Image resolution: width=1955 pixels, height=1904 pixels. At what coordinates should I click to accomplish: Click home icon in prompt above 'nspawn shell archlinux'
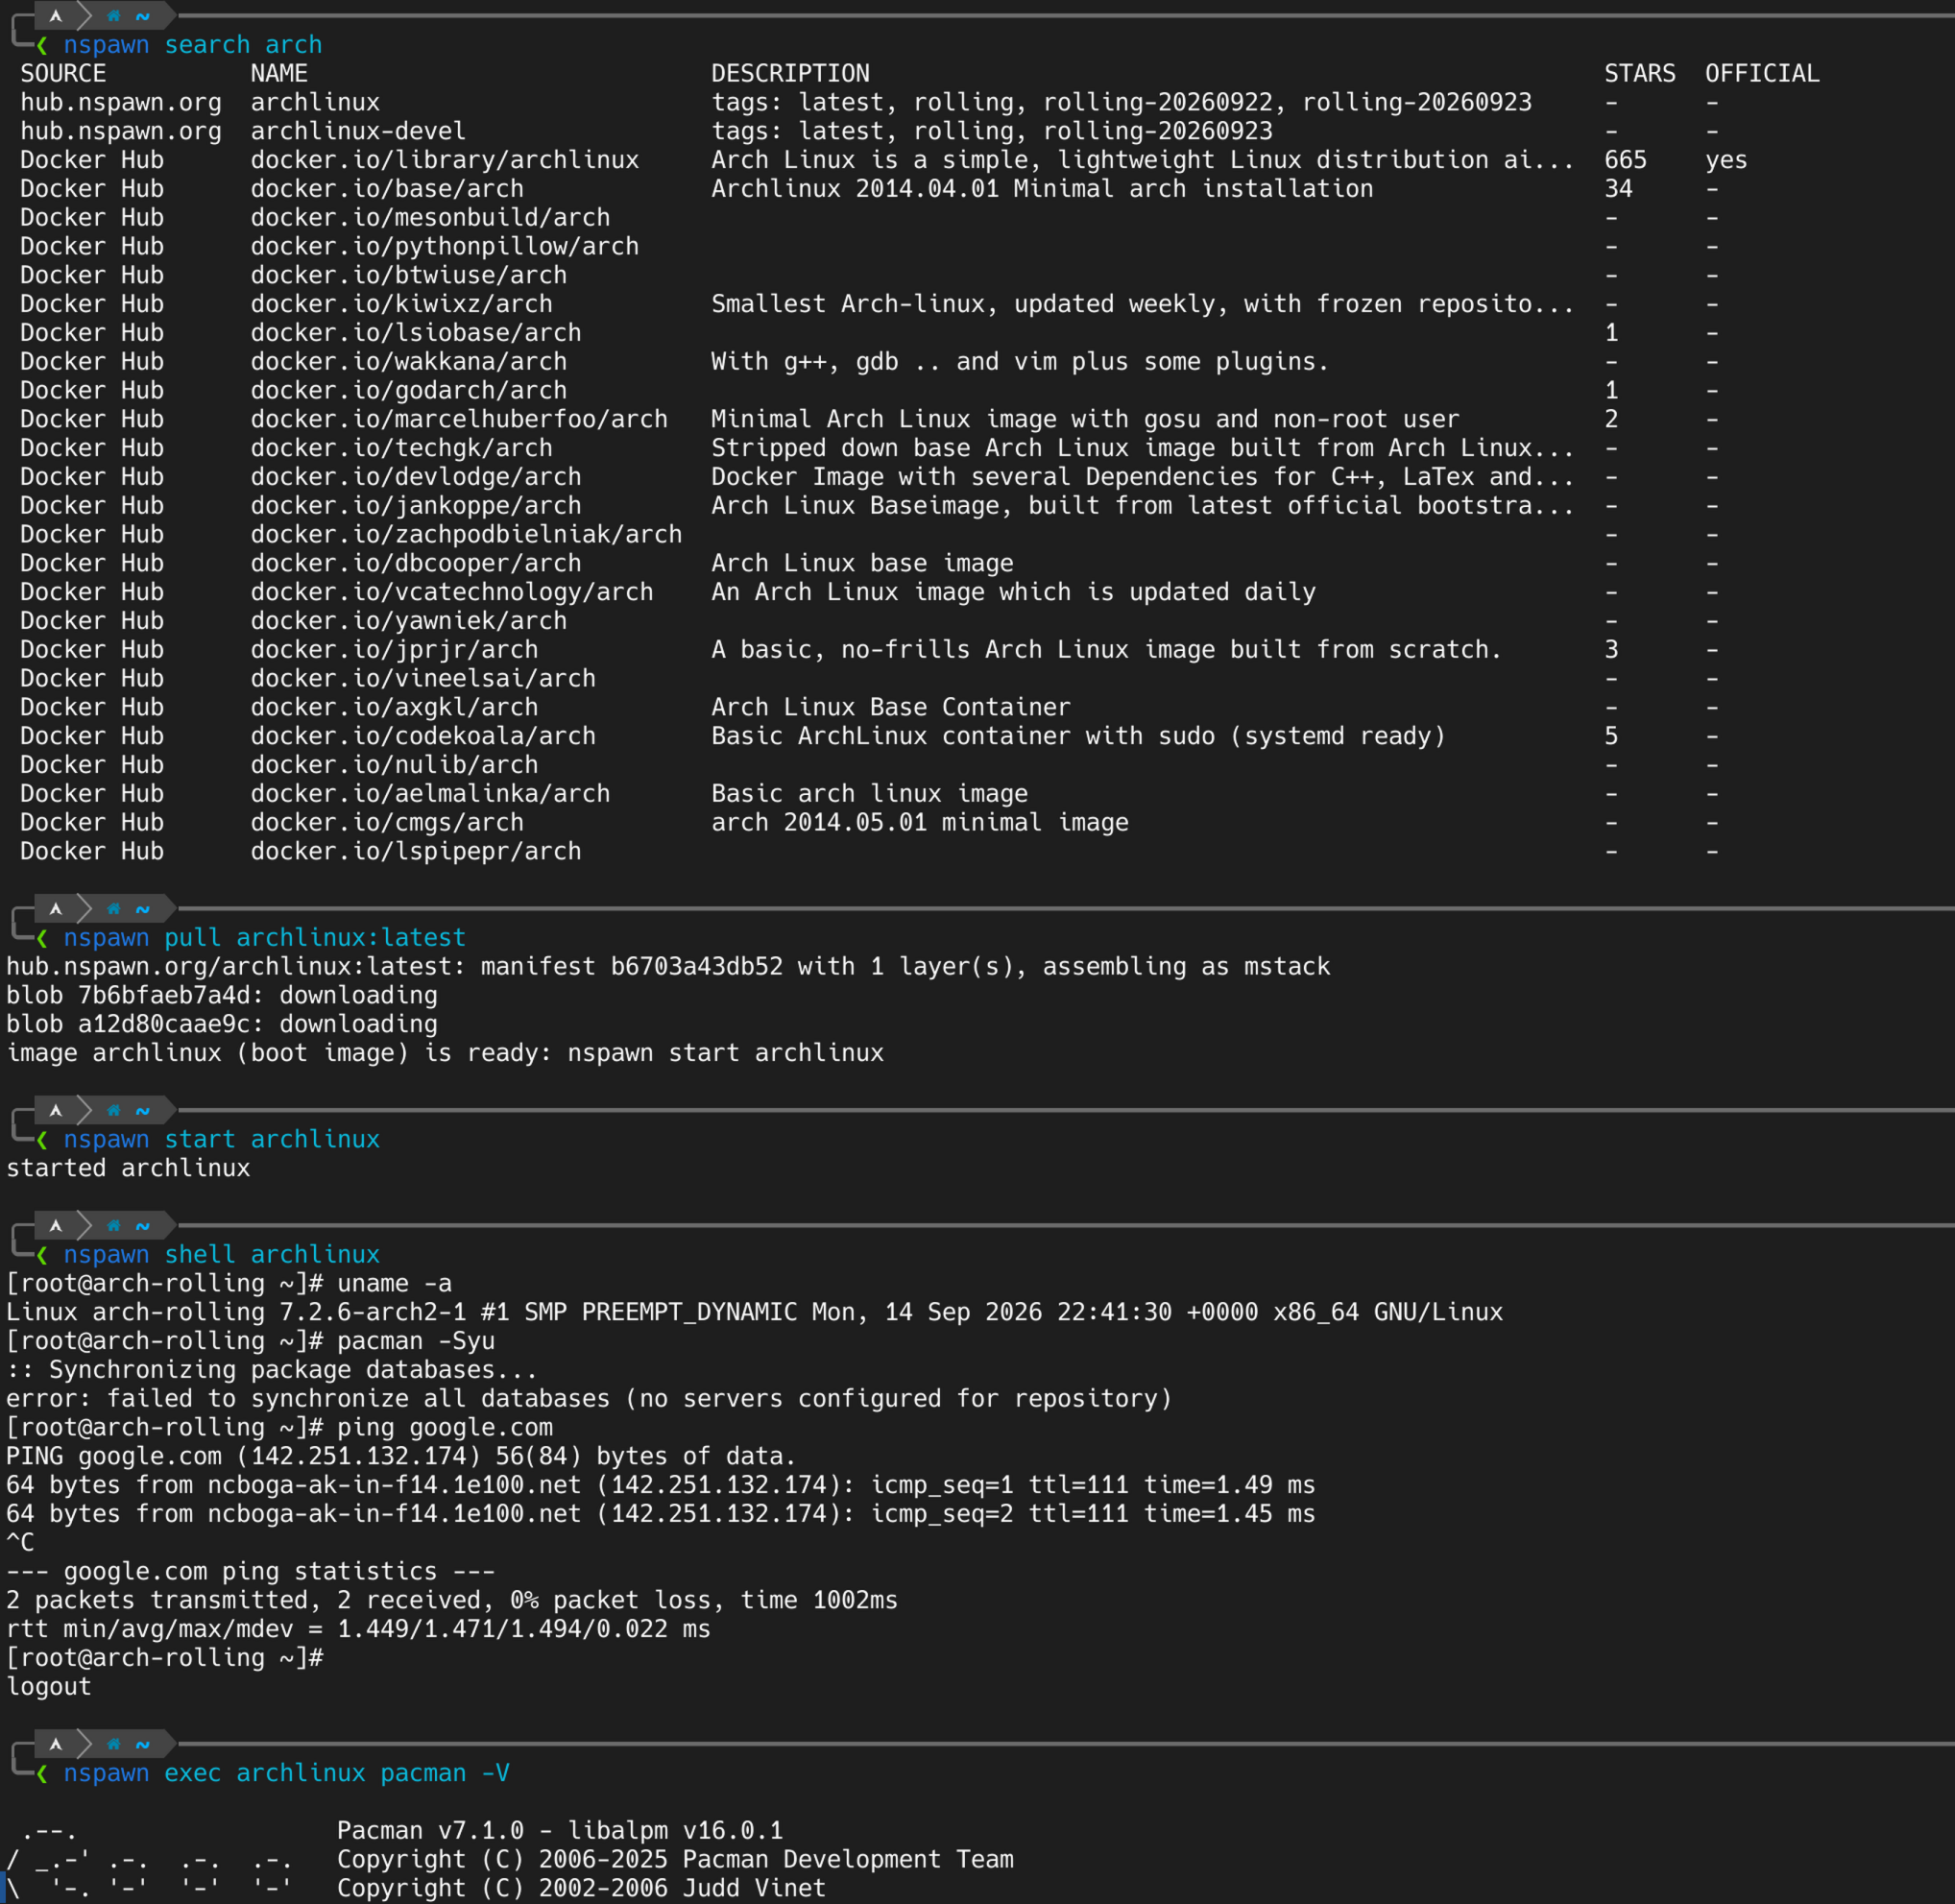click(x=114, y=1226)
